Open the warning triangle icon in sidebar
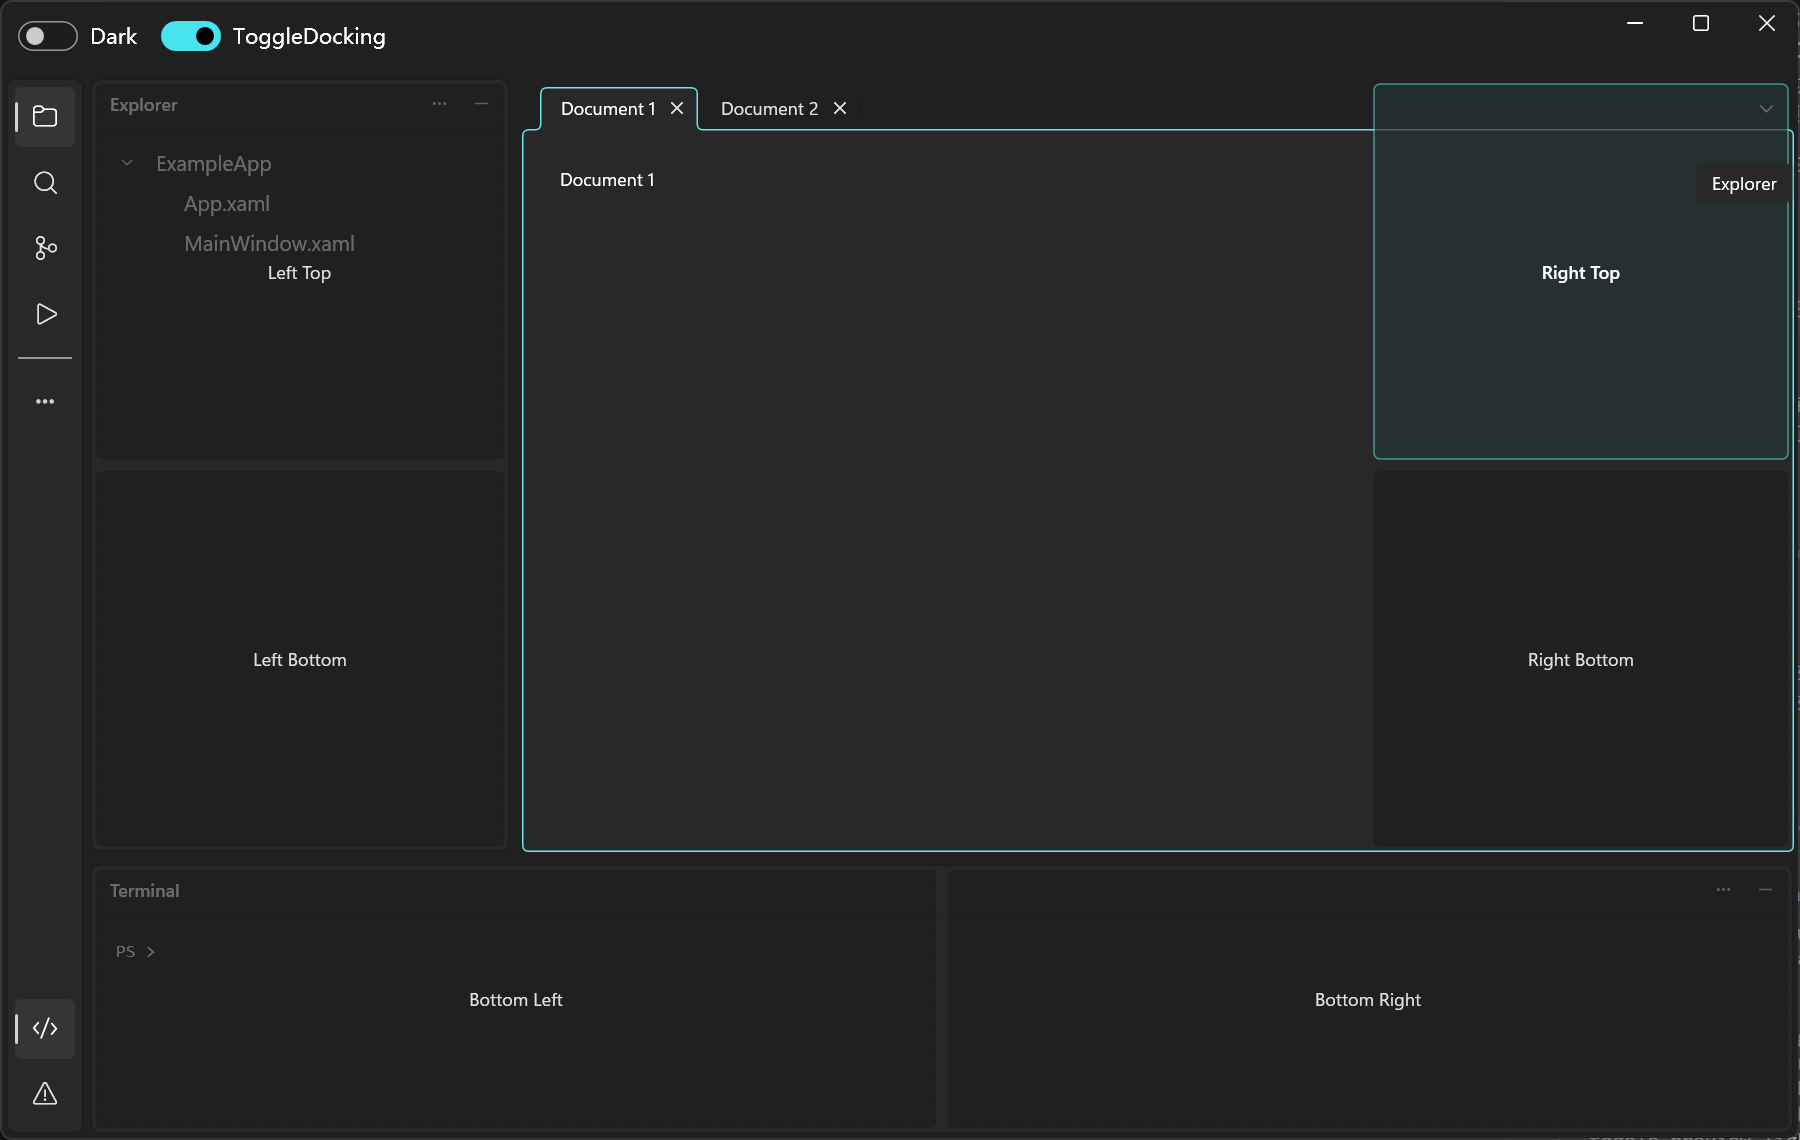 click(45, 1093)
